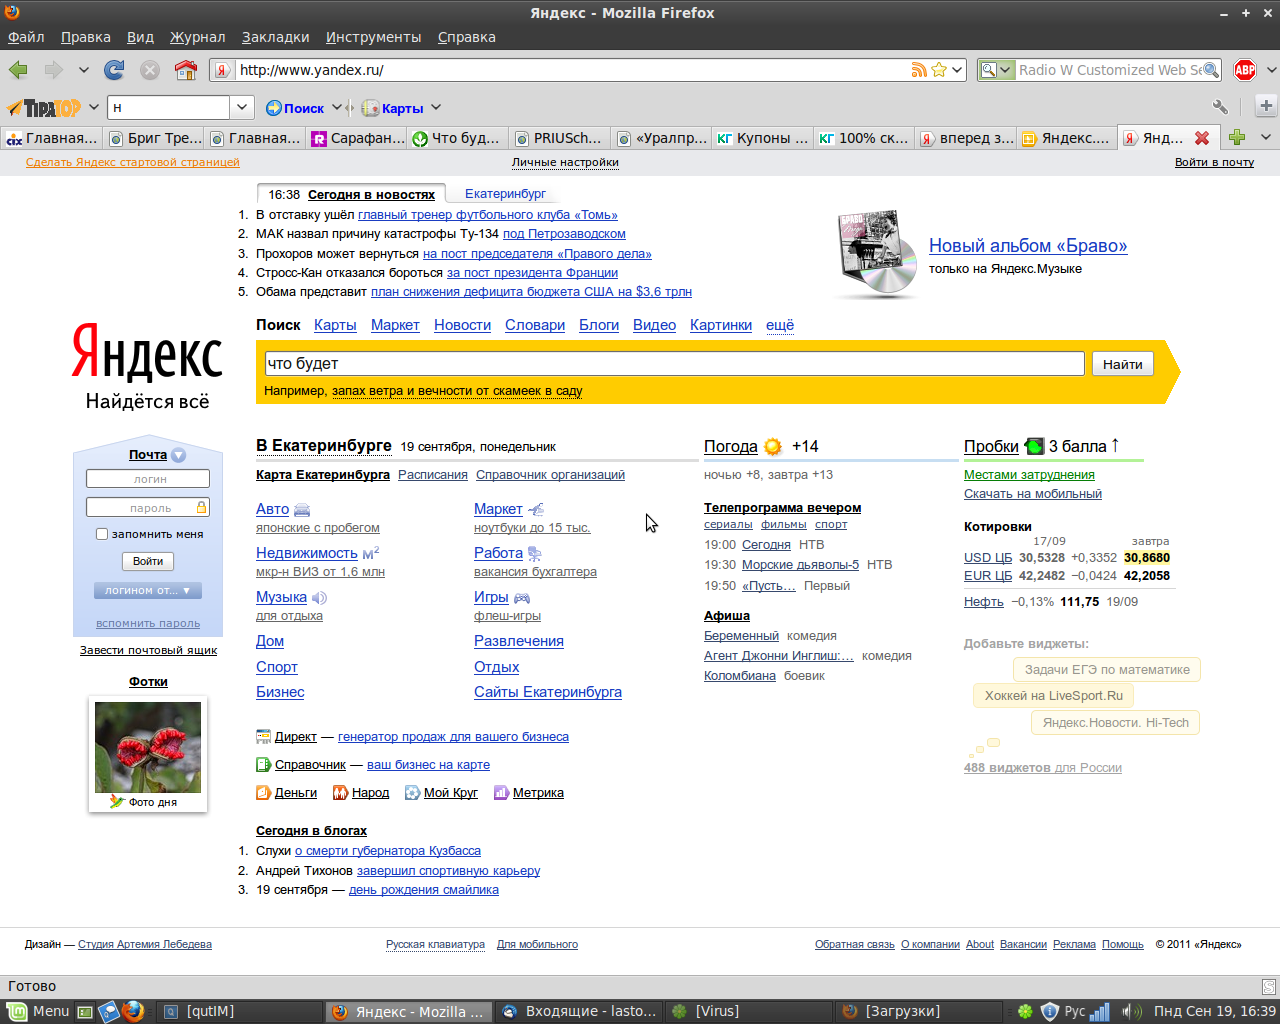The width and height of the screenshot is (1280, 1024).
Task: Click the RSS feed icon in address bar
Action: 919,70
